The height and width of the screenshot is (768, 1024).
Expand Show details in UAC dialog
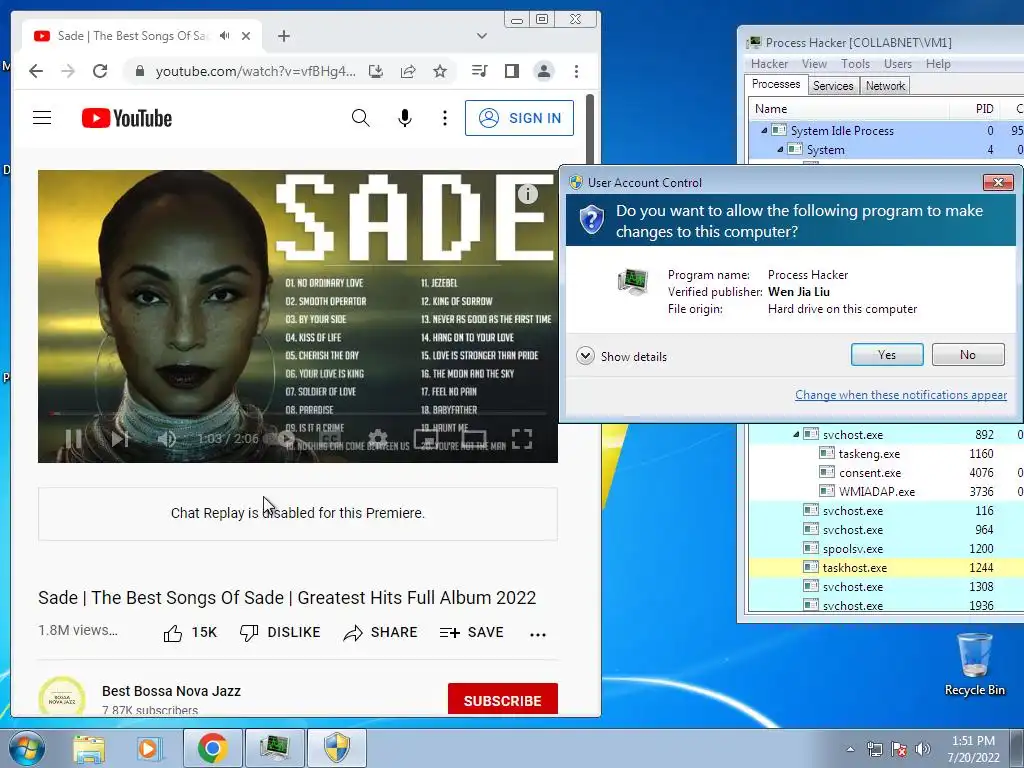622,357
